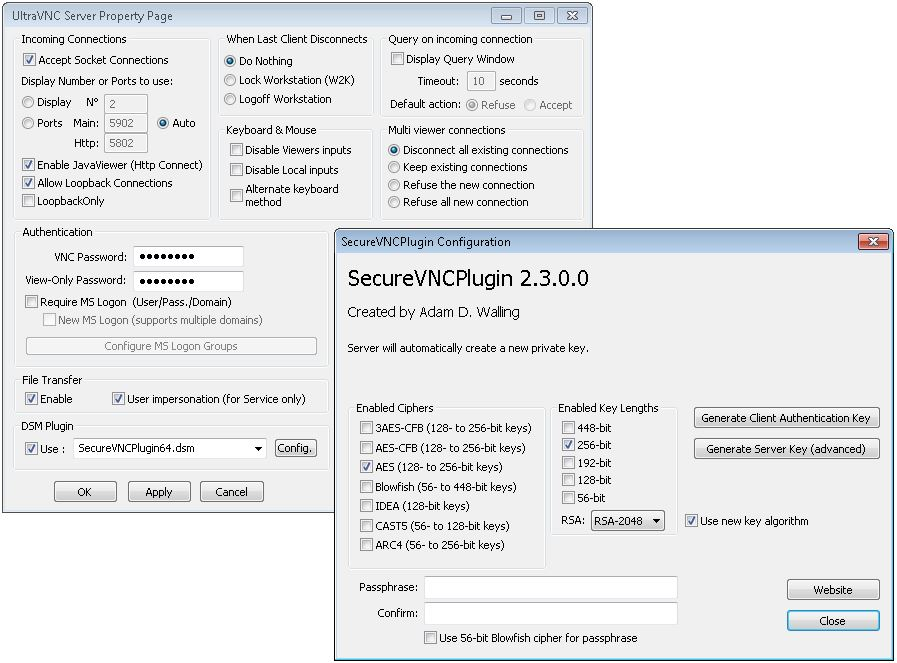Toggle the DSM Plugin Use checkbox
This screenshot has width=897, height=663.
(x=31, y=448)
